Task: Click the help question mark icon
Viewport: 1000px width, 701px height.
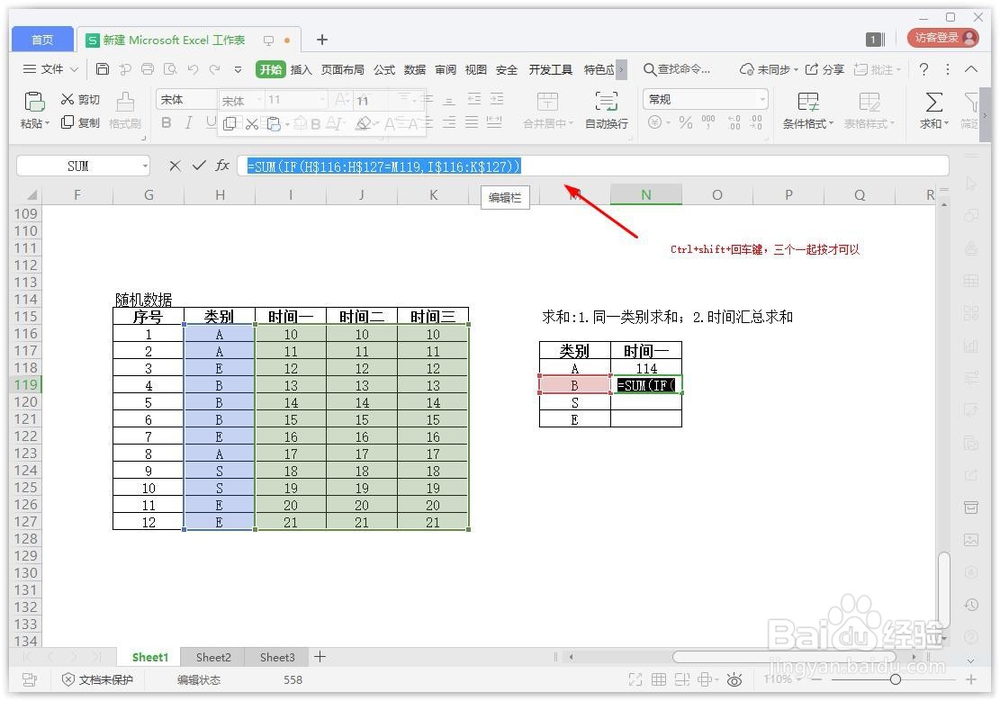Action: click(923, 70)
